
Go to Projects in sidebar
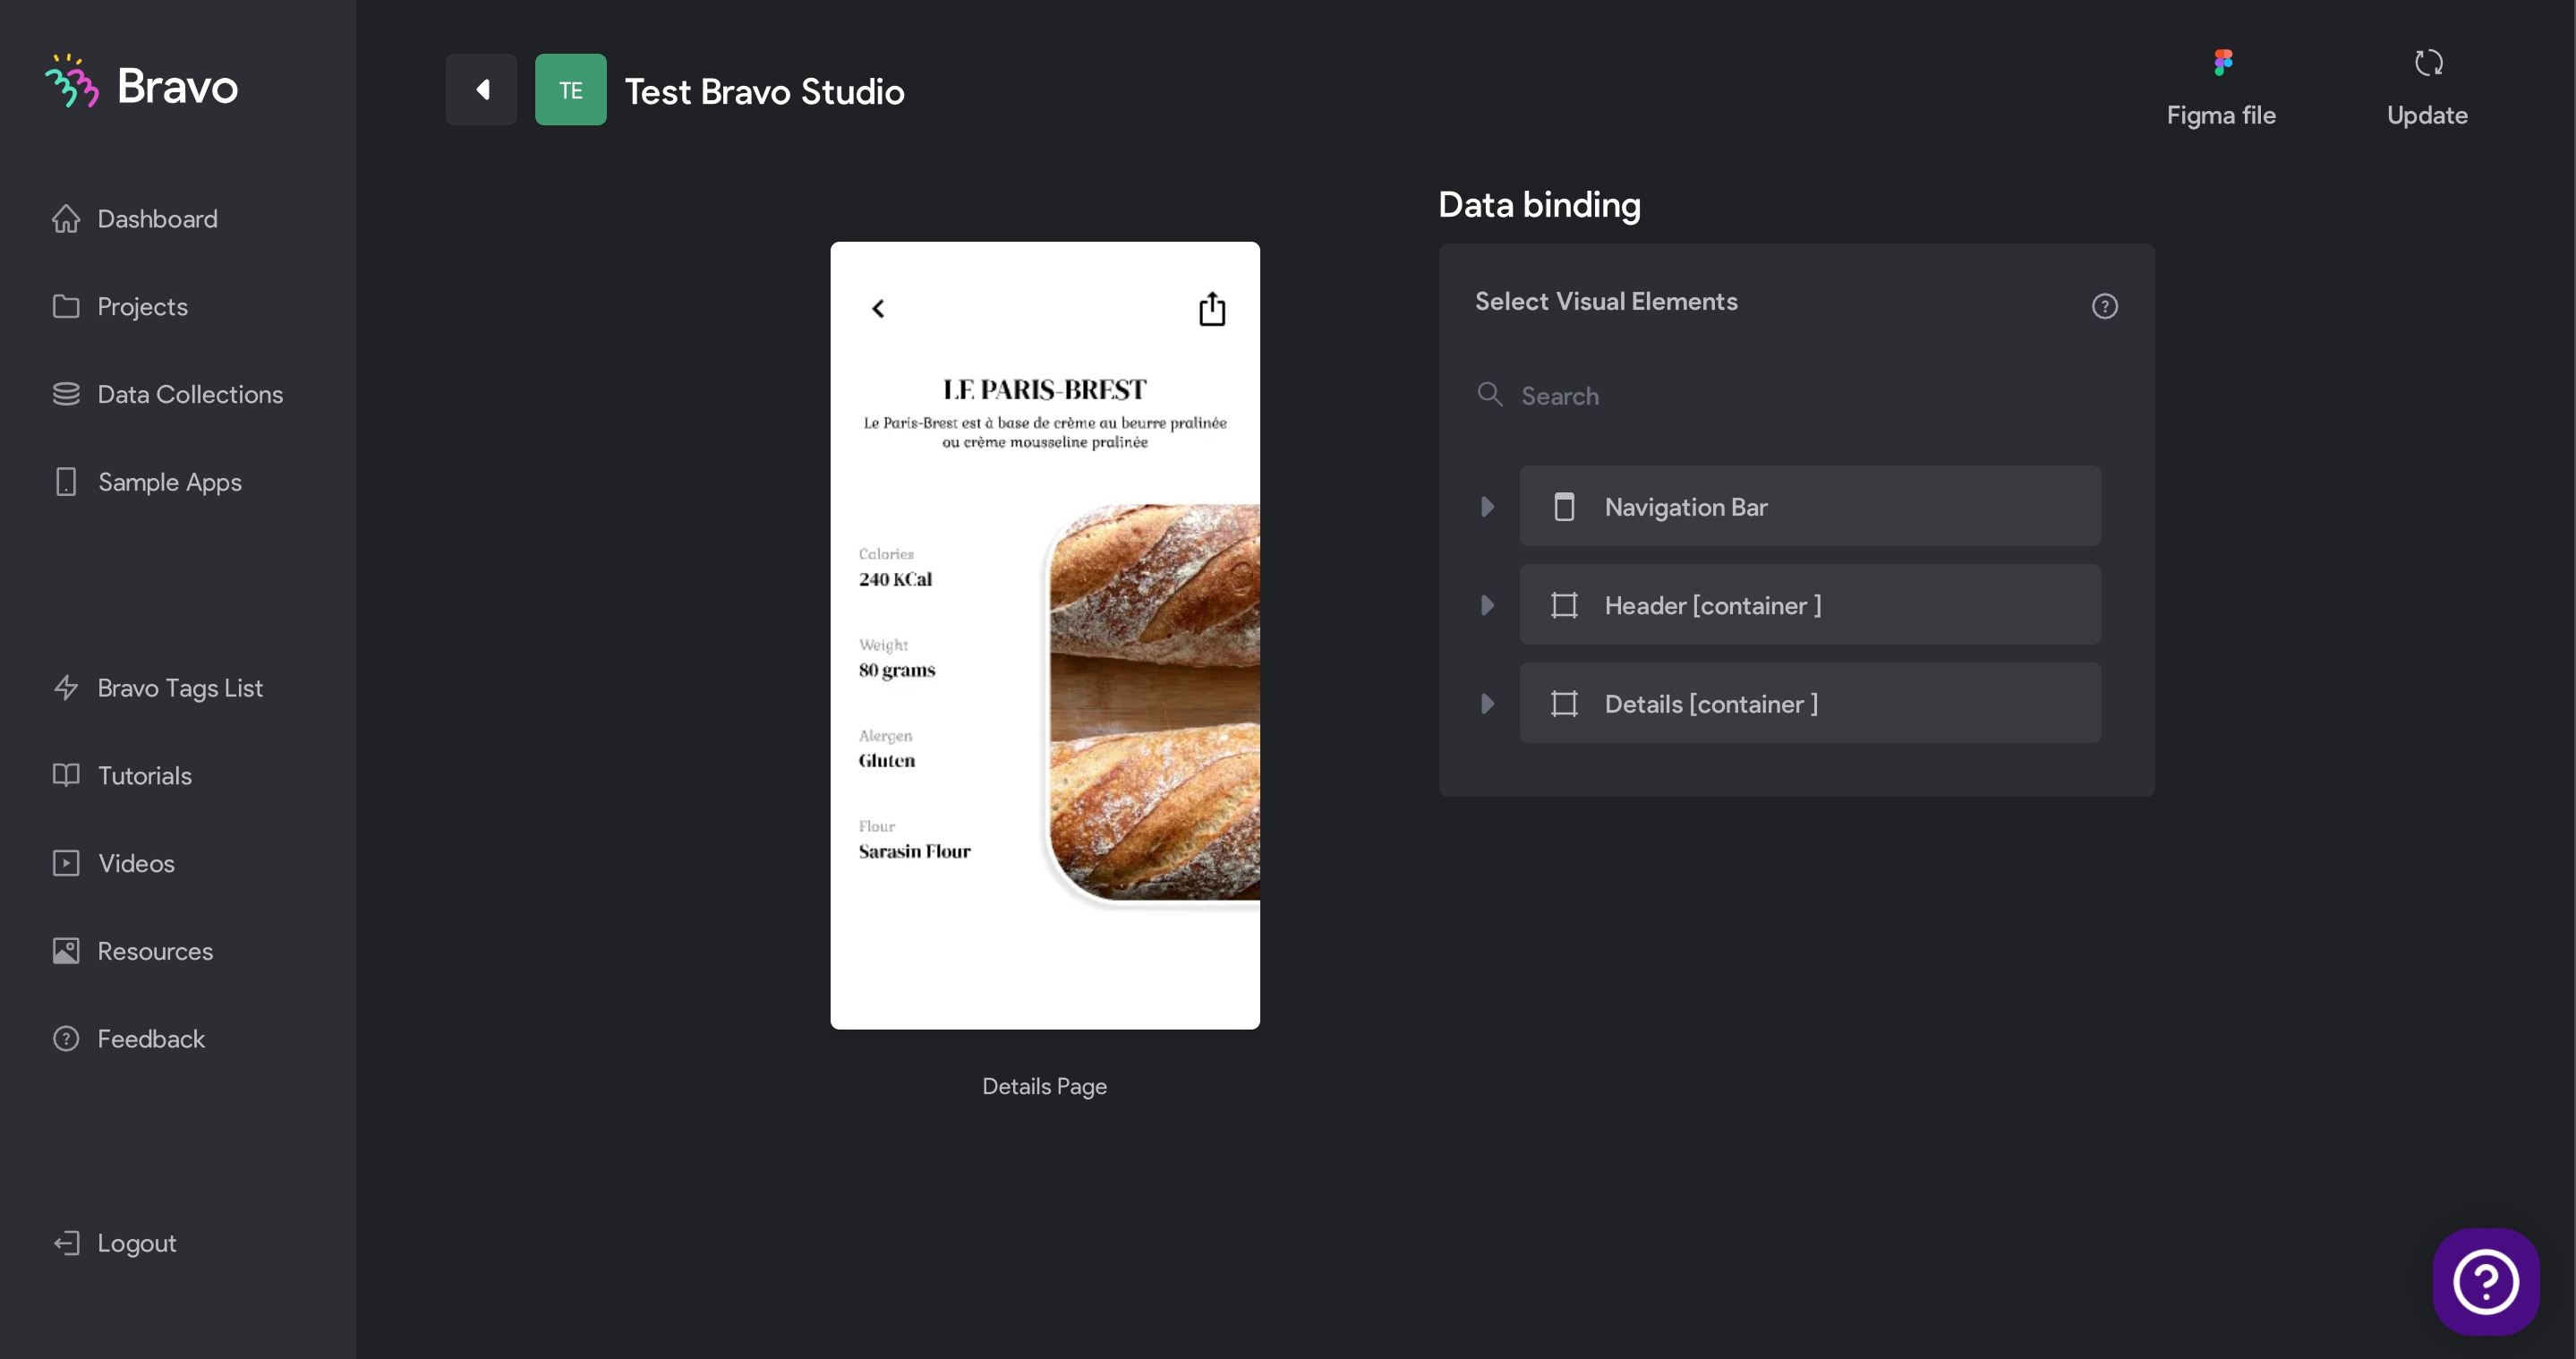point(120,307)
